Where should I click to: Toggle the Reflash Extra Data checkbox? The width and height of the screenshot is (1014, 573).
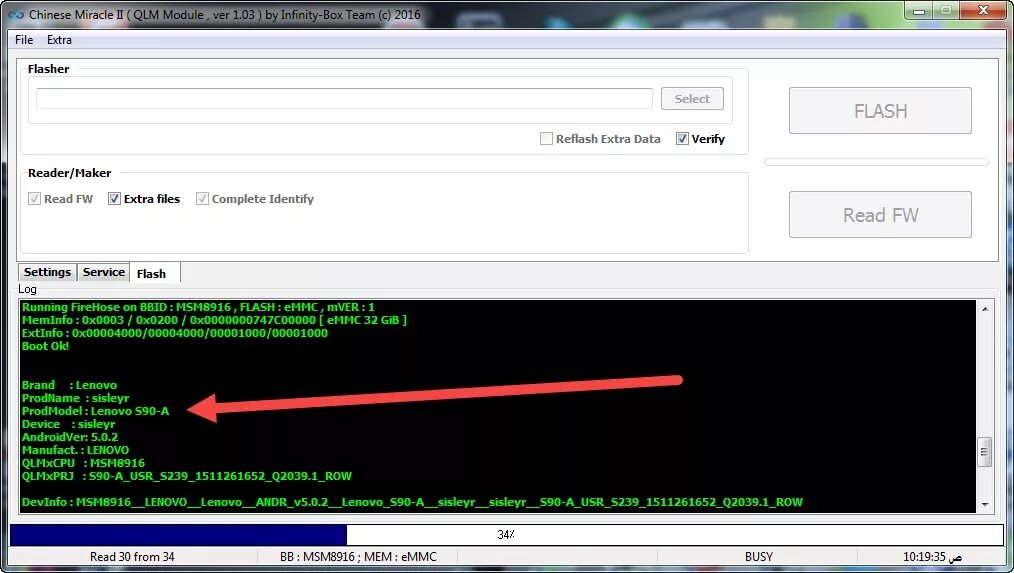coord(546,138)
